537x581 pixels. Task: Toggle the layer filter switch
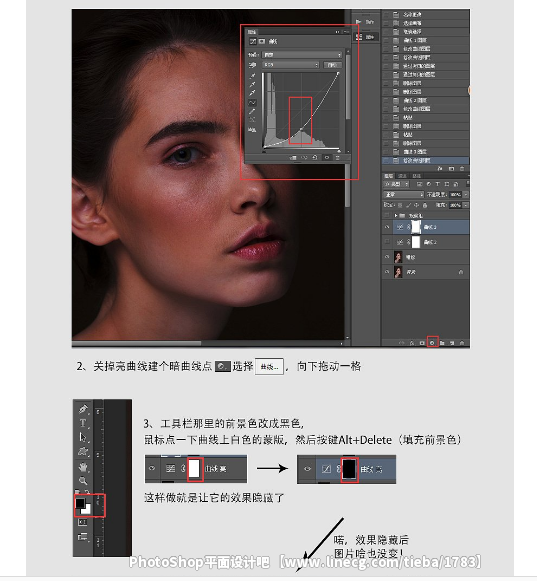468,183
